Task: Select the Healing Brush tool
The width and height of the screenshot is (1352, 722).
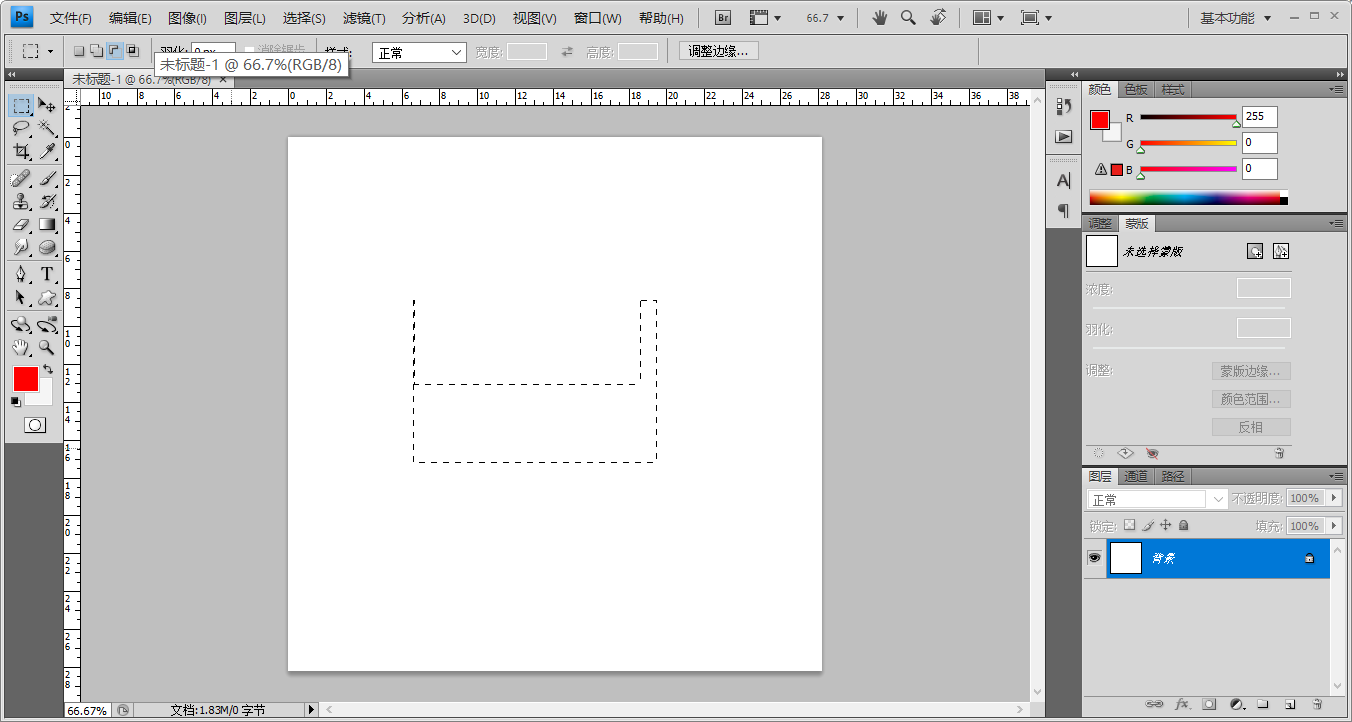Action: click(x=21, y=178)
